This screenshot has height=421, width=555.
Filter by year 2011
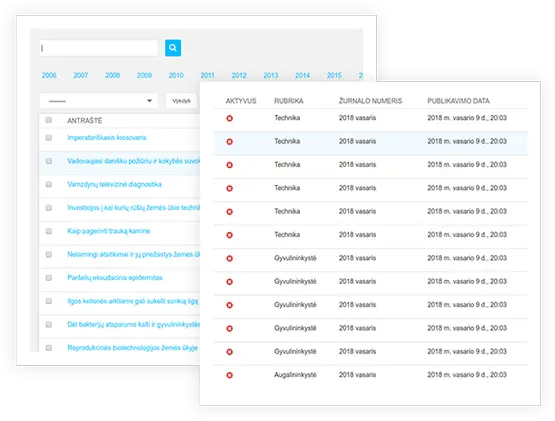tap(207, 75)
